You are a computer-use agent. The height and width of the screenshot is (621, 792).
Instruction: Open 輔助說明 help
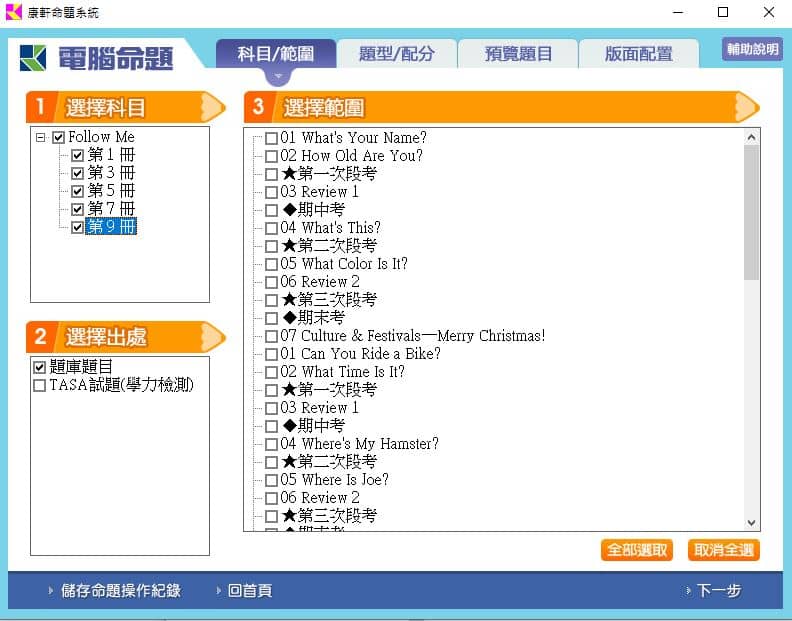tap(752, 49)
